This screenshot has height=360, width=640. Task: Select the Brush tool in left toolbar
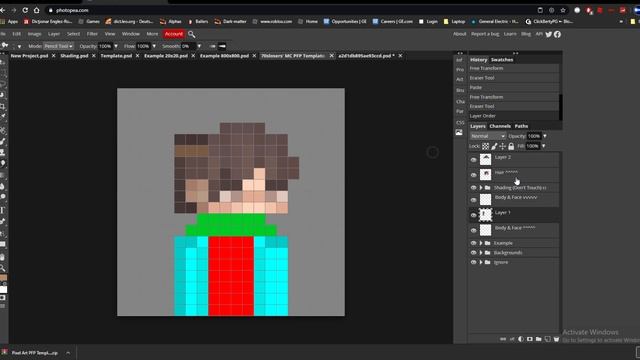tap(2, 141)
